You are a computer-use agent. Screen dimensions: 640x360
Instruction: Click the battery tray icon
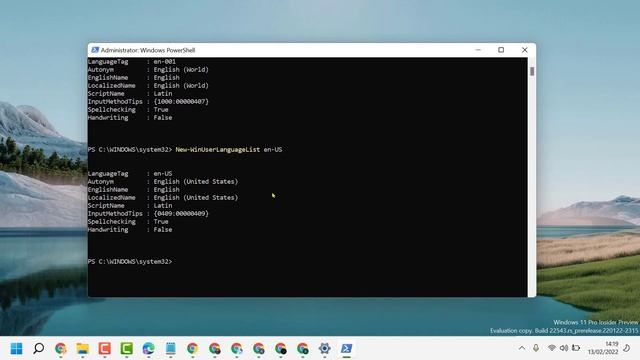click(x=576, y=348)
